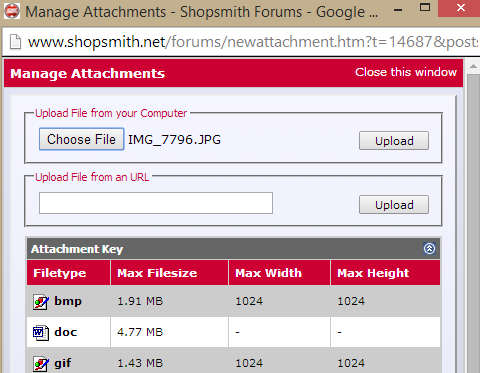Click the doc filetype Word icon
Screen dimensions: 480x373
pyautogui.click(x=41, y=332)
